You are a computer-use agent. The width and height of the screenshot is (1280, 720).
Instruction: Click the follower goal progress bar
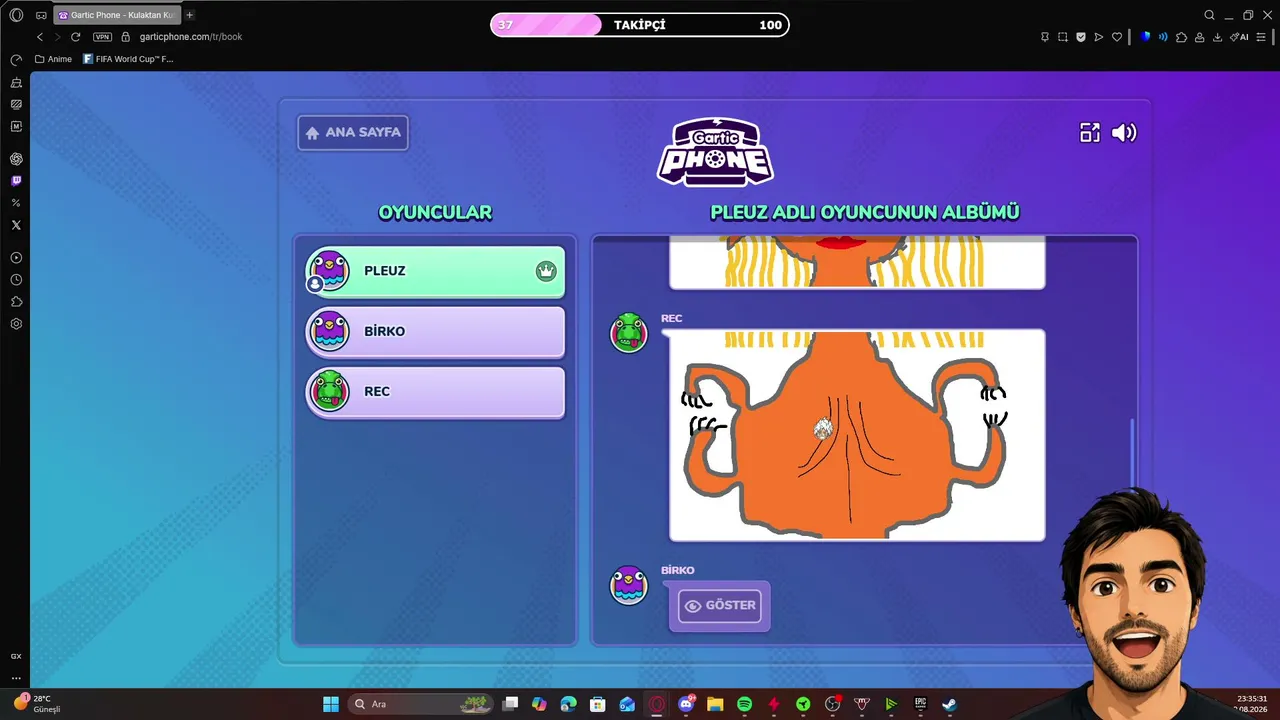(640, 25)
